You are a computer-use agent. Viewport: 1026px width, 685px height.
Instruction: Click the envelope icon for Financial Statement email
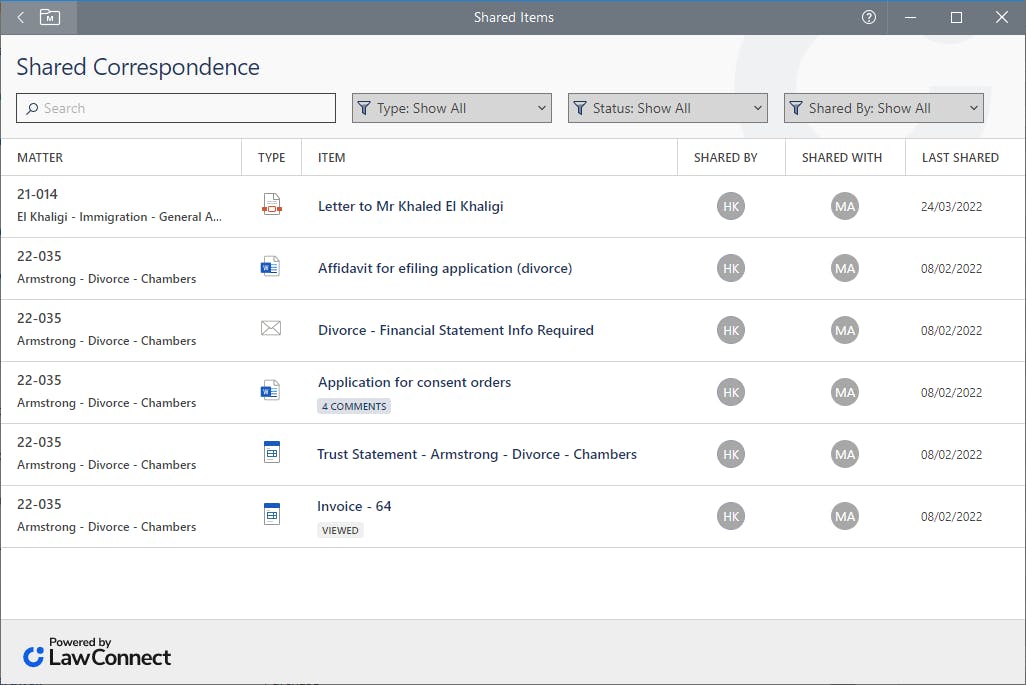pos(270,329)
